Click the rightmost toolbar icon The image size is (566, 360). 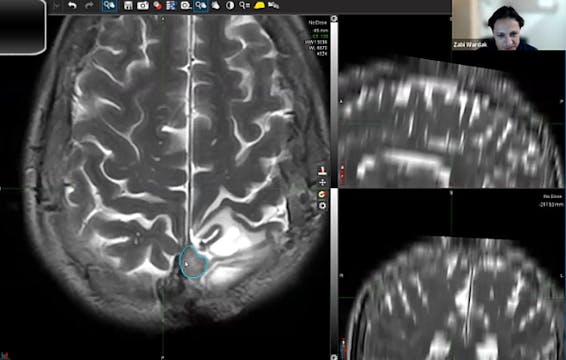pos(273,5)
